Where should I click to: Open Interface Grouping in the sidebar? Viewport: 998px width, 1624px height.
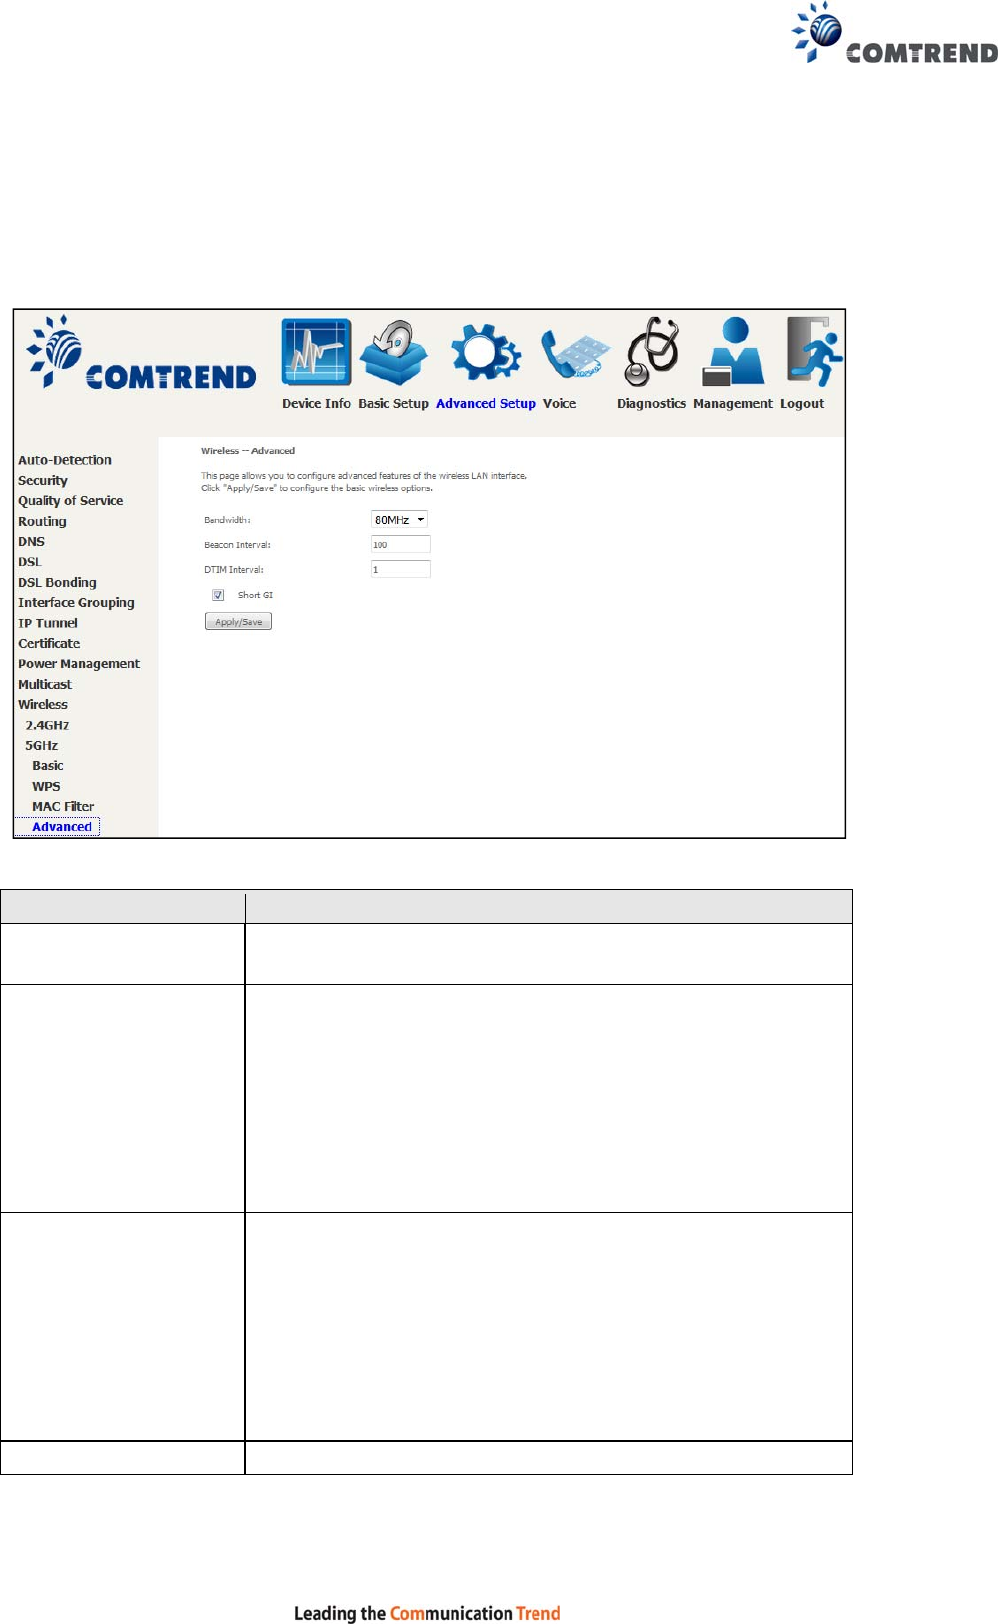coord(76,603)
